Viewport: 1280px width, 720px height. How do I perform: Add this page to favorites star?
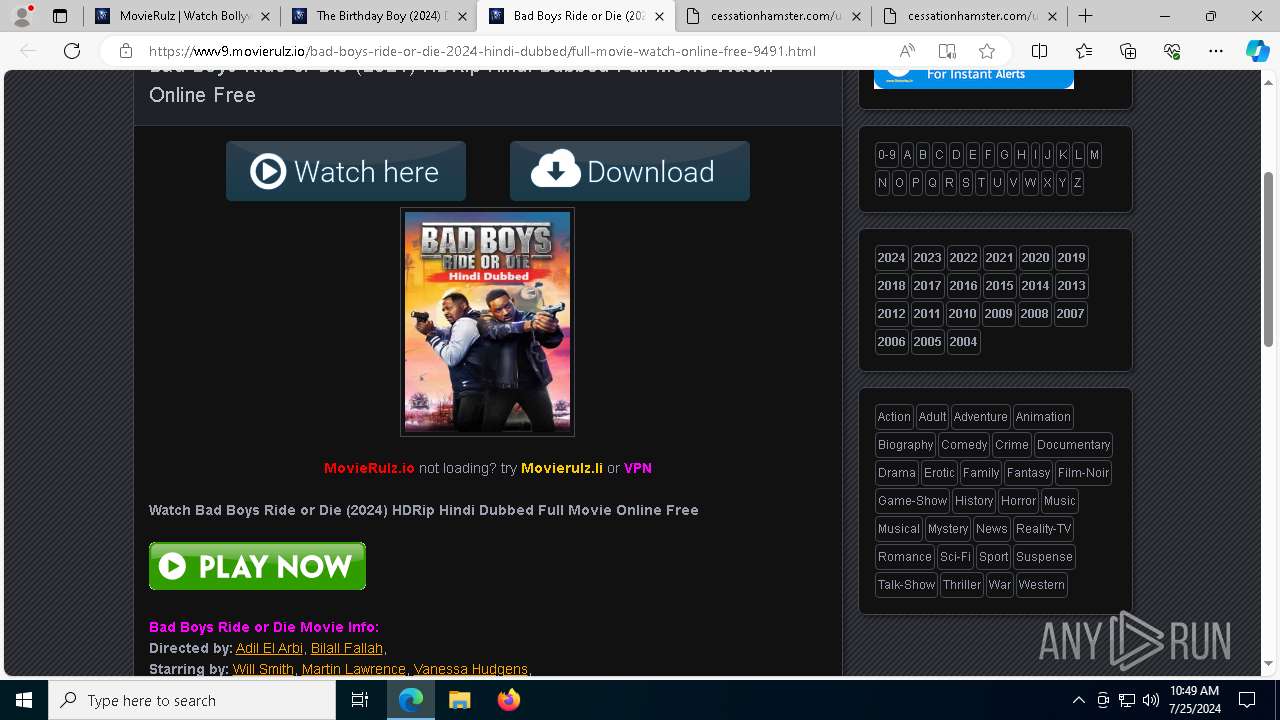coord(987,51)
